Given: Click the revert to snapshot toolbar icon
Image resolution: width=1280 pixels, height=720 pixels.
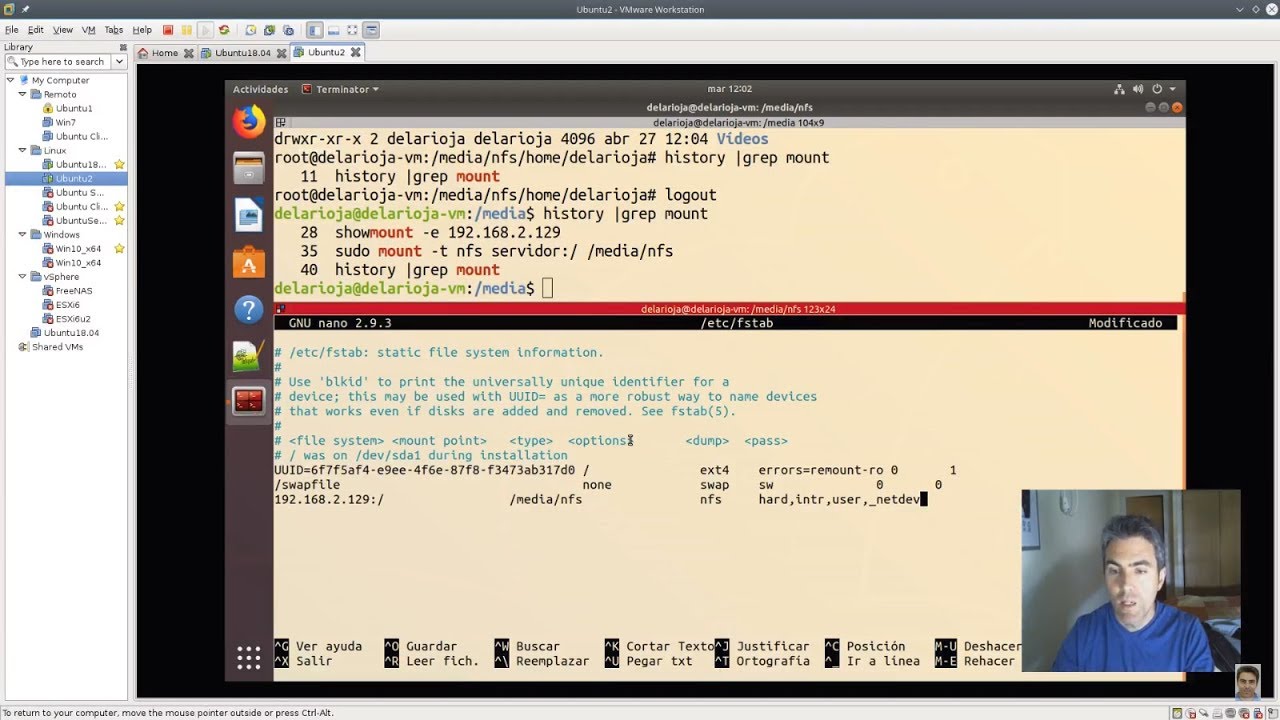Looking at the screenshot, I should pyautogui.click(x=270, y=30).
